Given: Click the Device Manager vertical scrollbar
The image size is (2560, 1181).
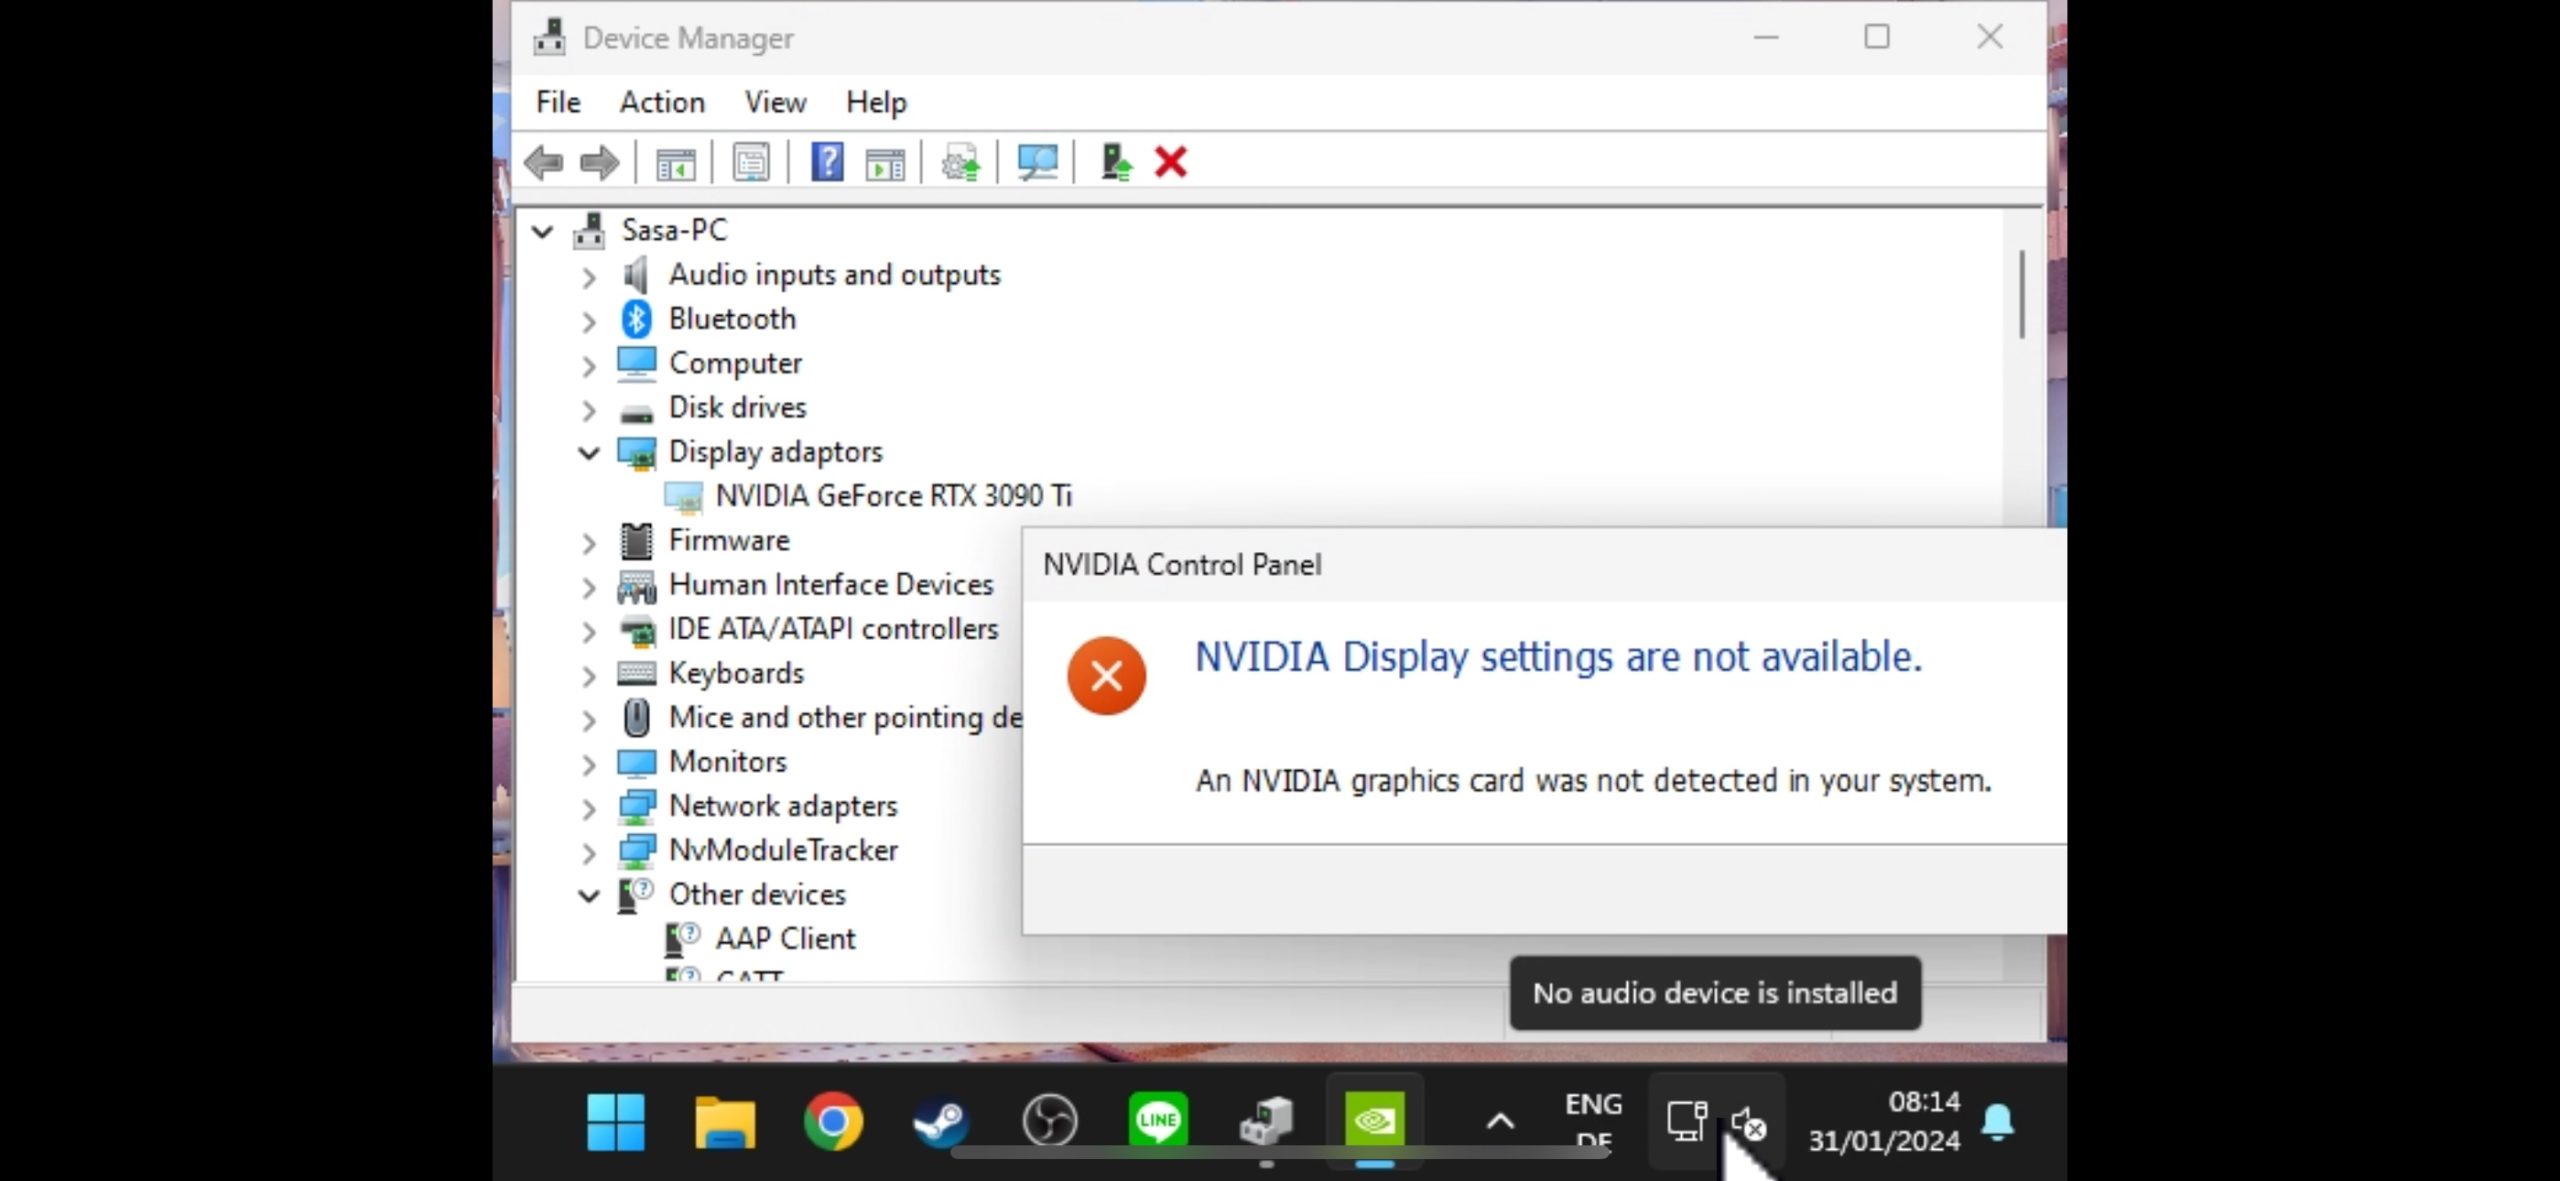Looking at the screenshot, I should (2022, 294).
